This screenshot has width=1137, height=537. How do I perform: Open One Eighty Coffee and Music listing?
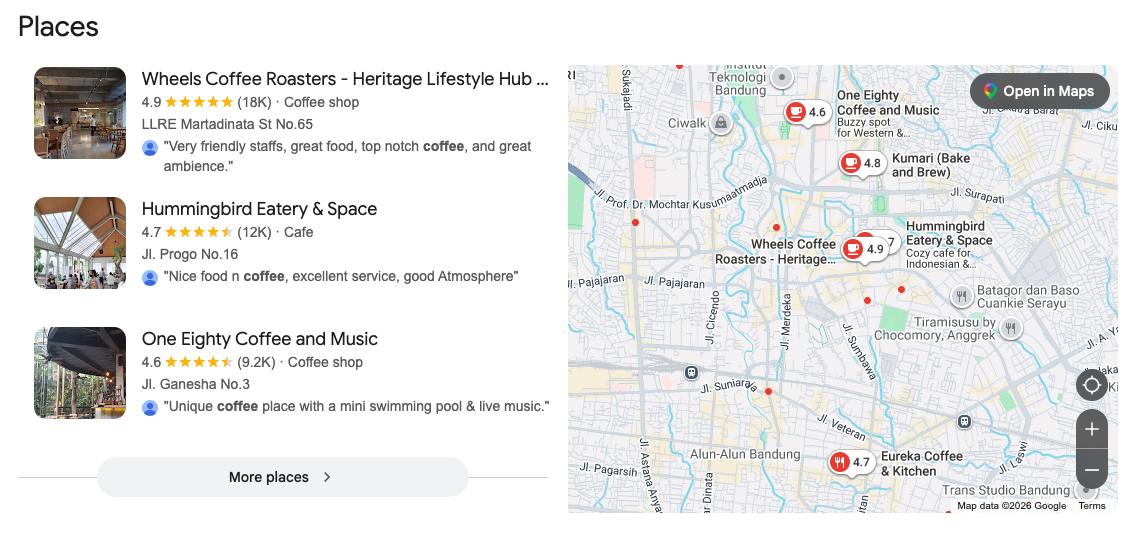pos(260,338)
